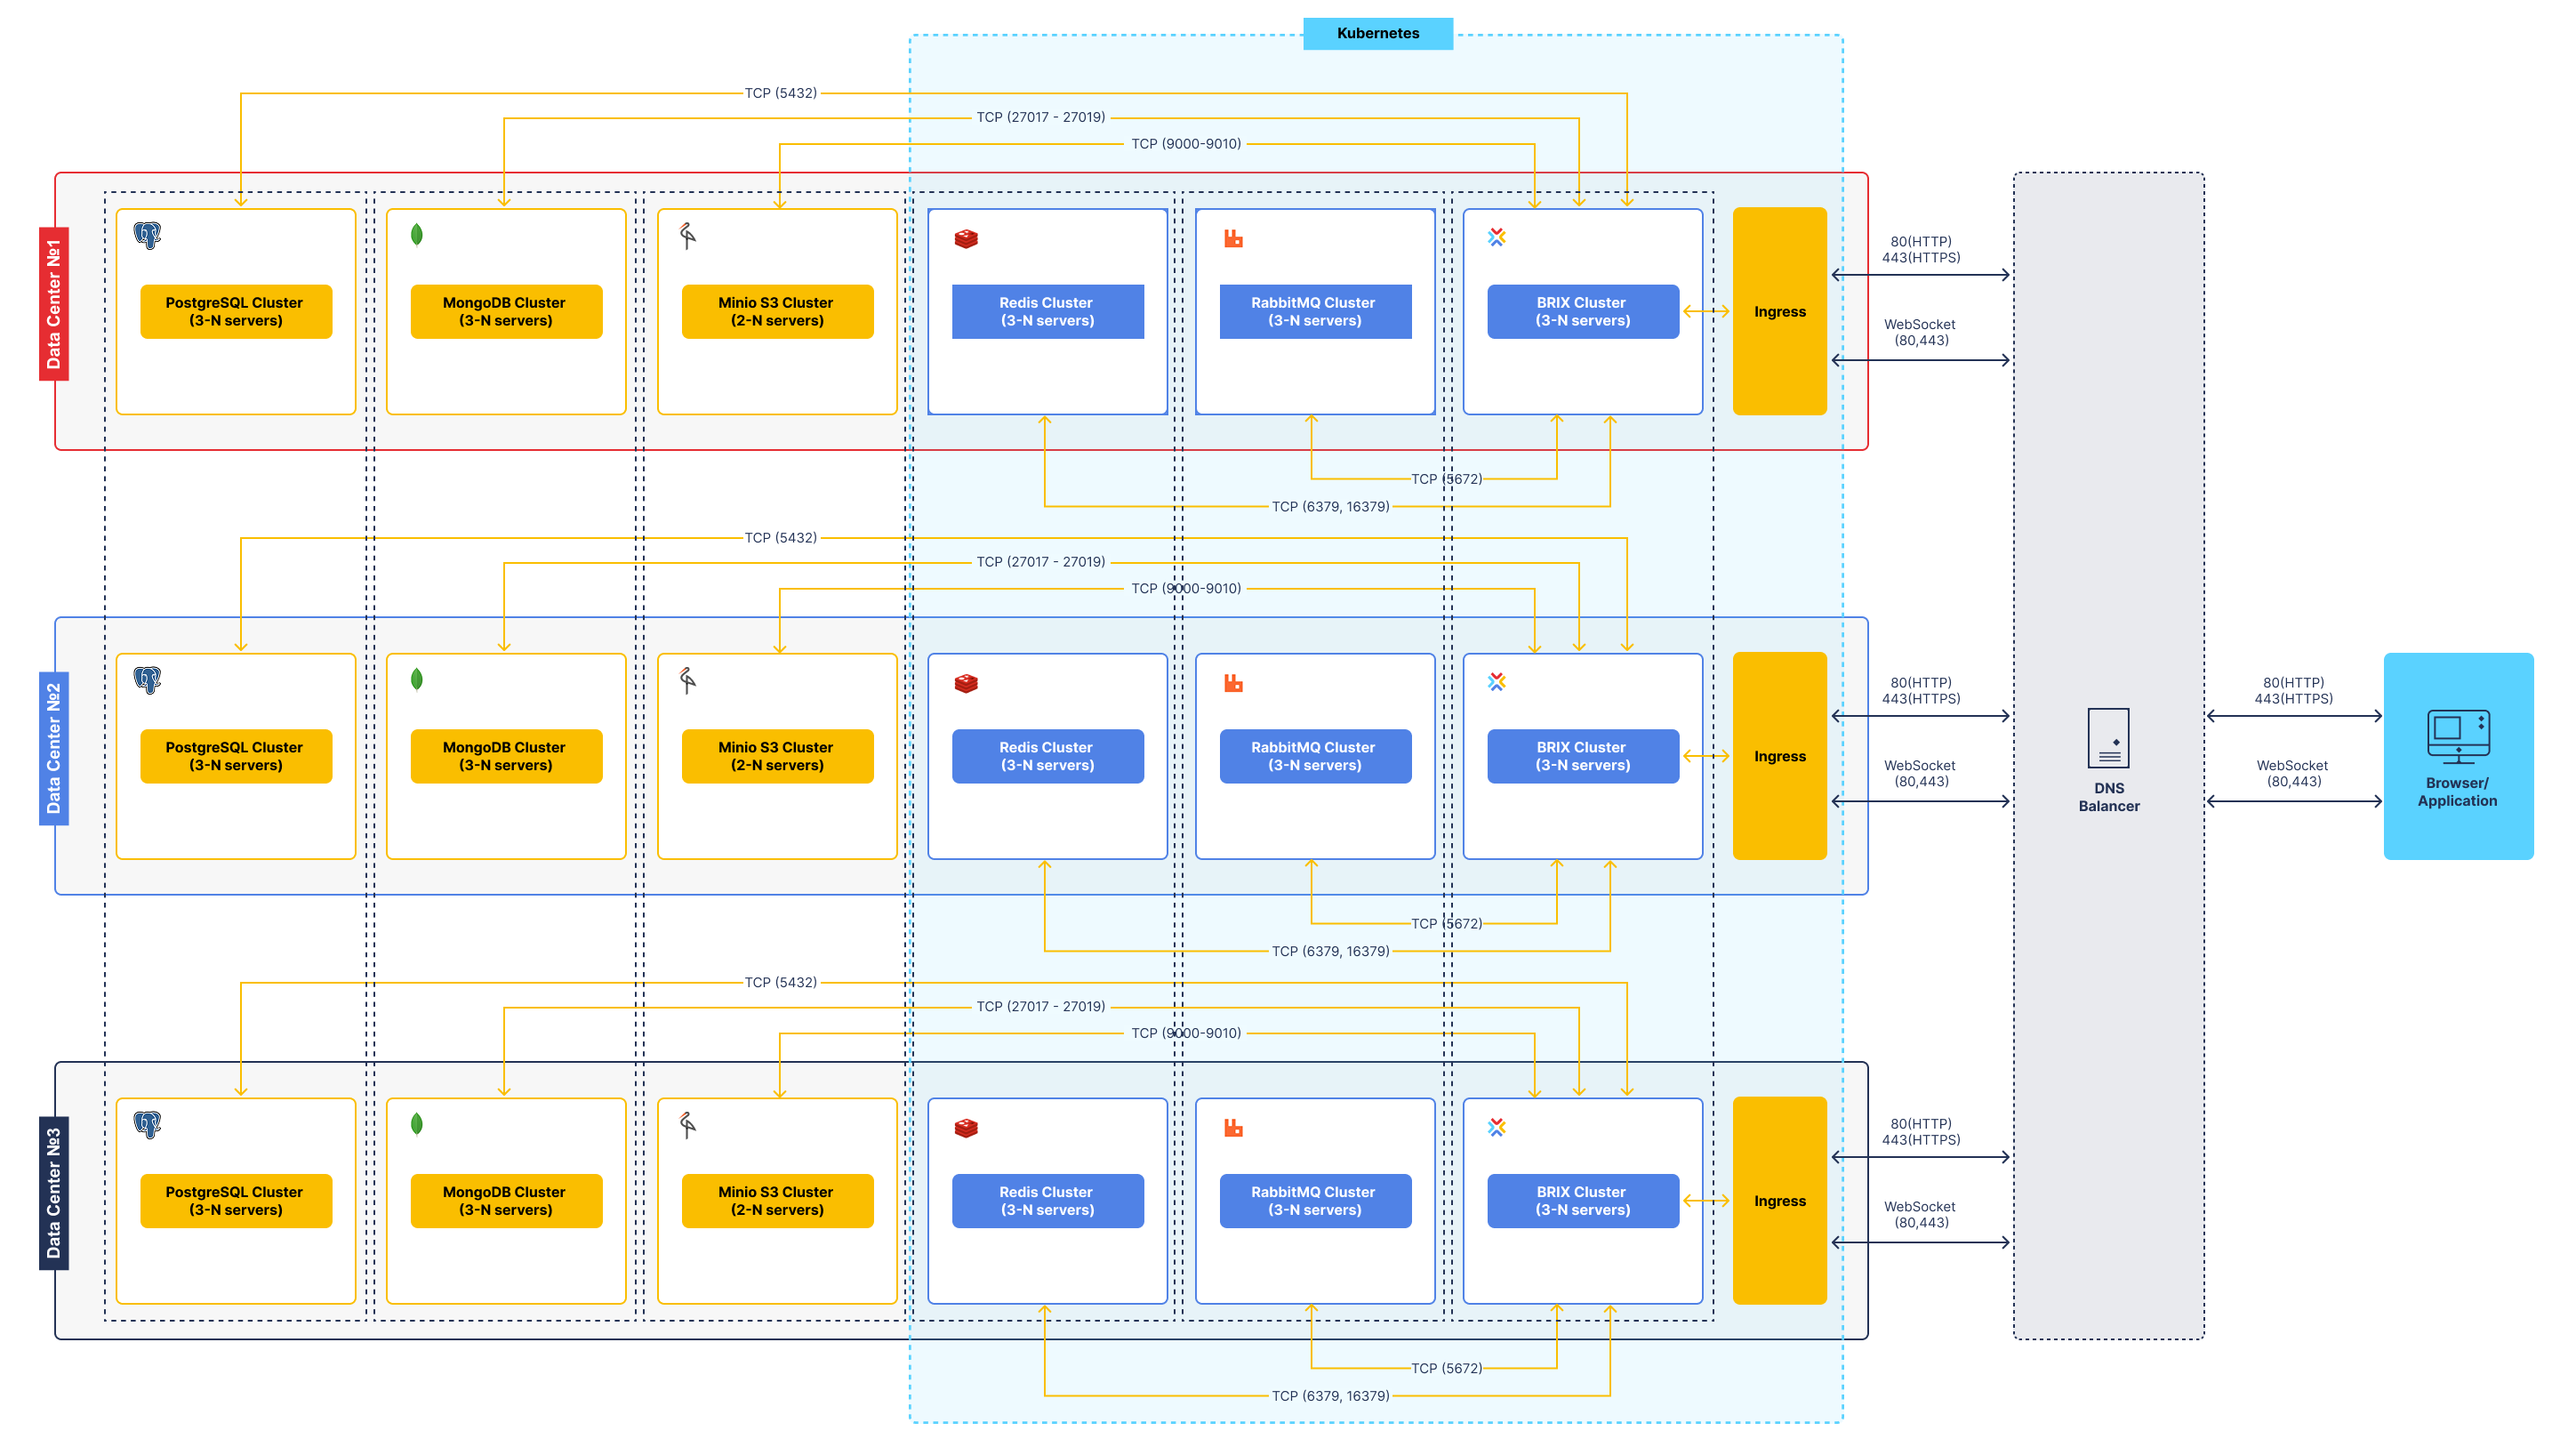Click the topmost TCP (5432) connection label
Image resolution: width=2576 pixels, height=1455 pixels.
coord(781,93)
